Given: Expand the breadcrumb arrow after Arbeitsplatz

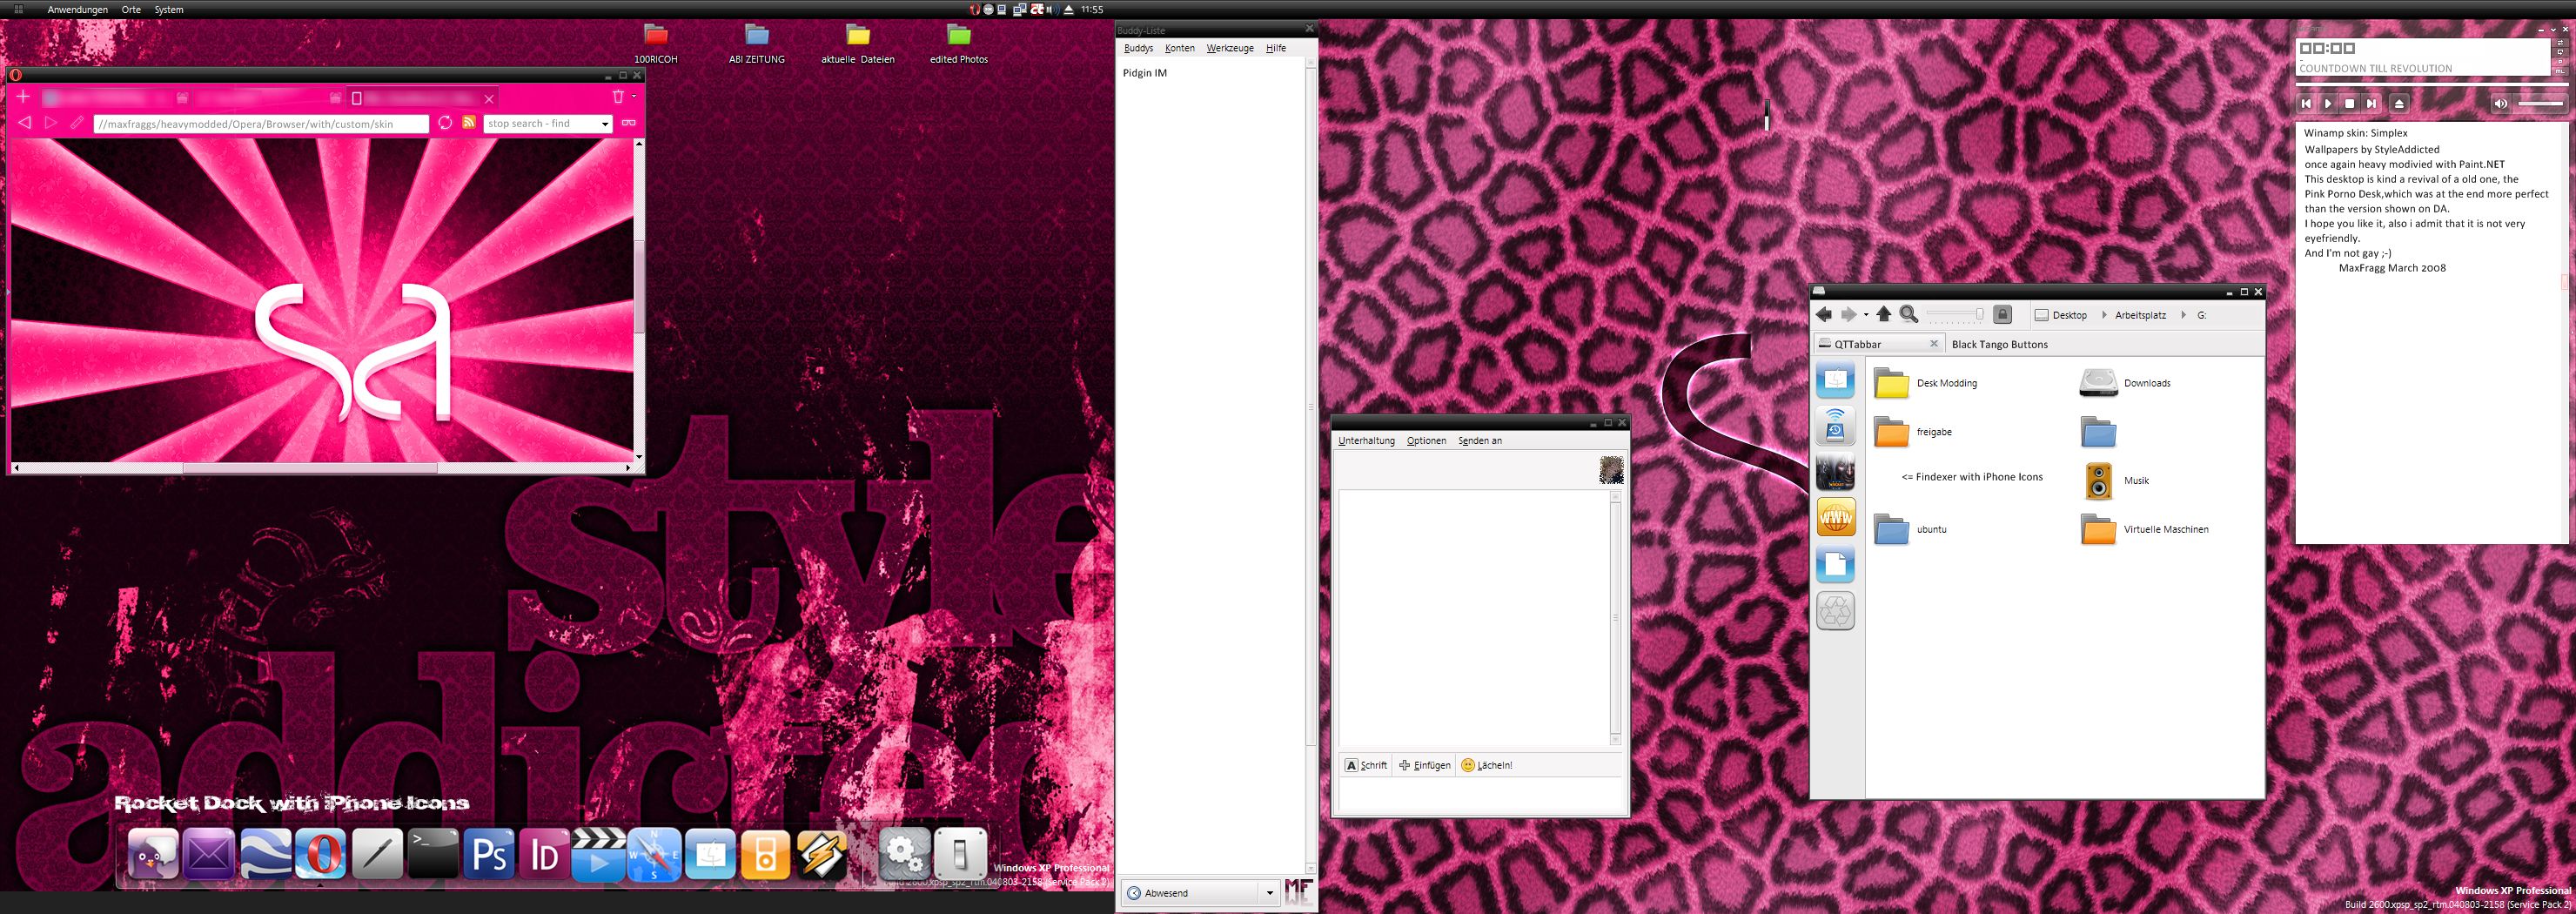Looking at the screenshot, I should (2183, 315).
